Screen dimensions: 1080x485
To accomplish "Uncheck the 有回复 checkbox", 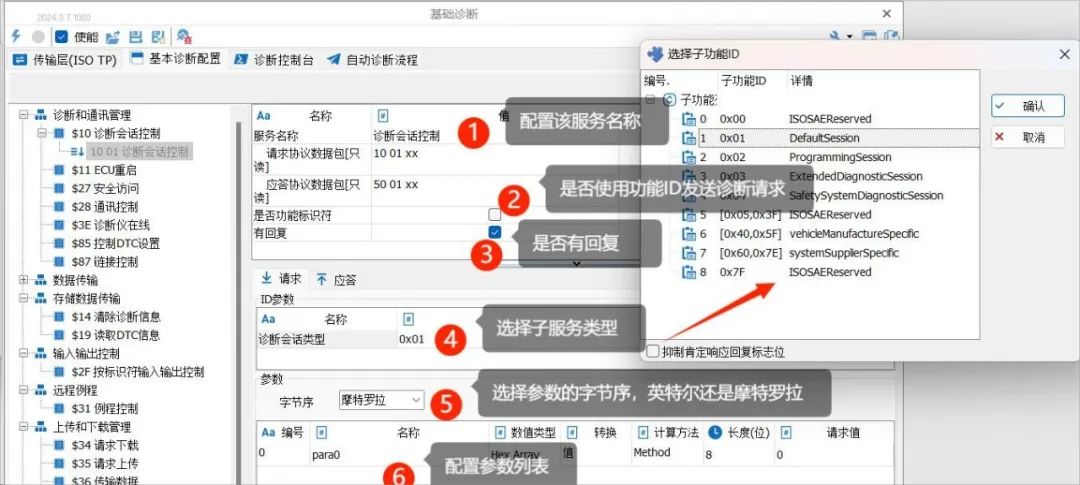I will (495, 232).
